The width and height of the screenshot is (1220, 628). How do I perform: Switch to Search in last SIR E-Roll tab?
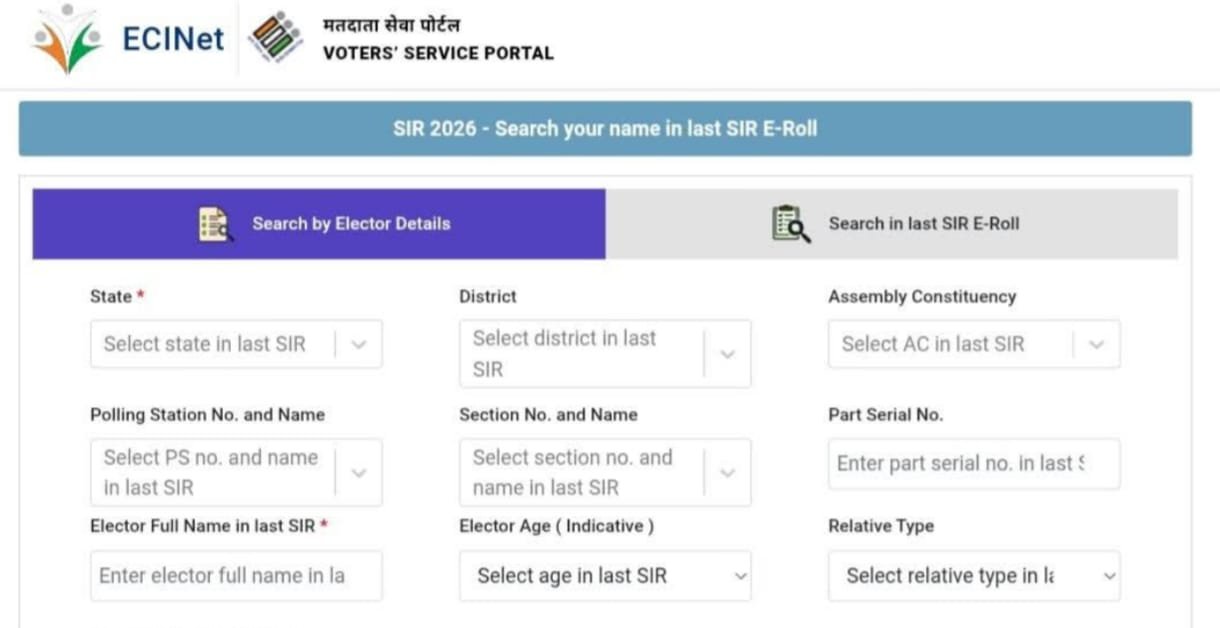923,224
